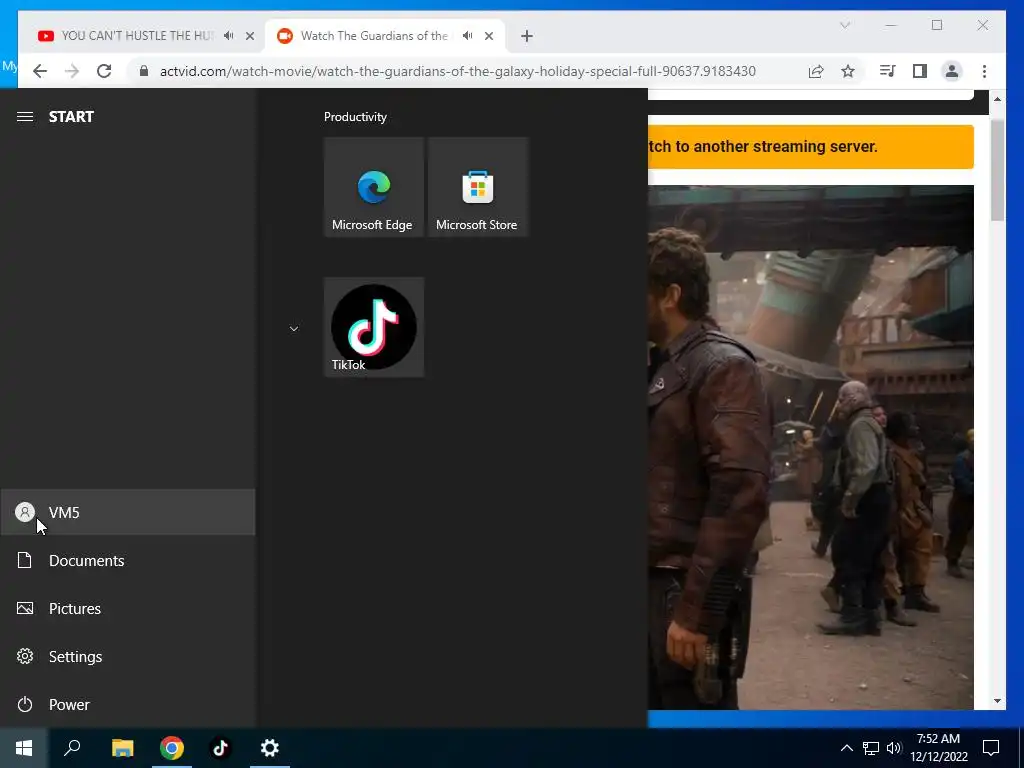Image resolution: width=1024 pixels, height=768 pixels.
Task: Open Chrome three-dot menu
Action: pos(984,71)
